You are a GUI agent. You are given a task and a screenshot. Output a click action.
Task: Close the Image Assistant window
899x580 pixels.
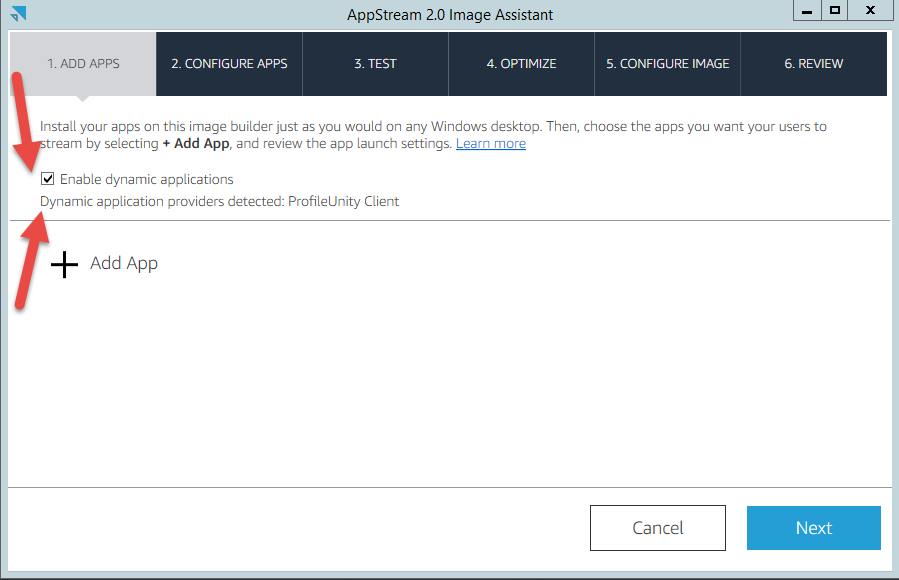coord(870,10)
